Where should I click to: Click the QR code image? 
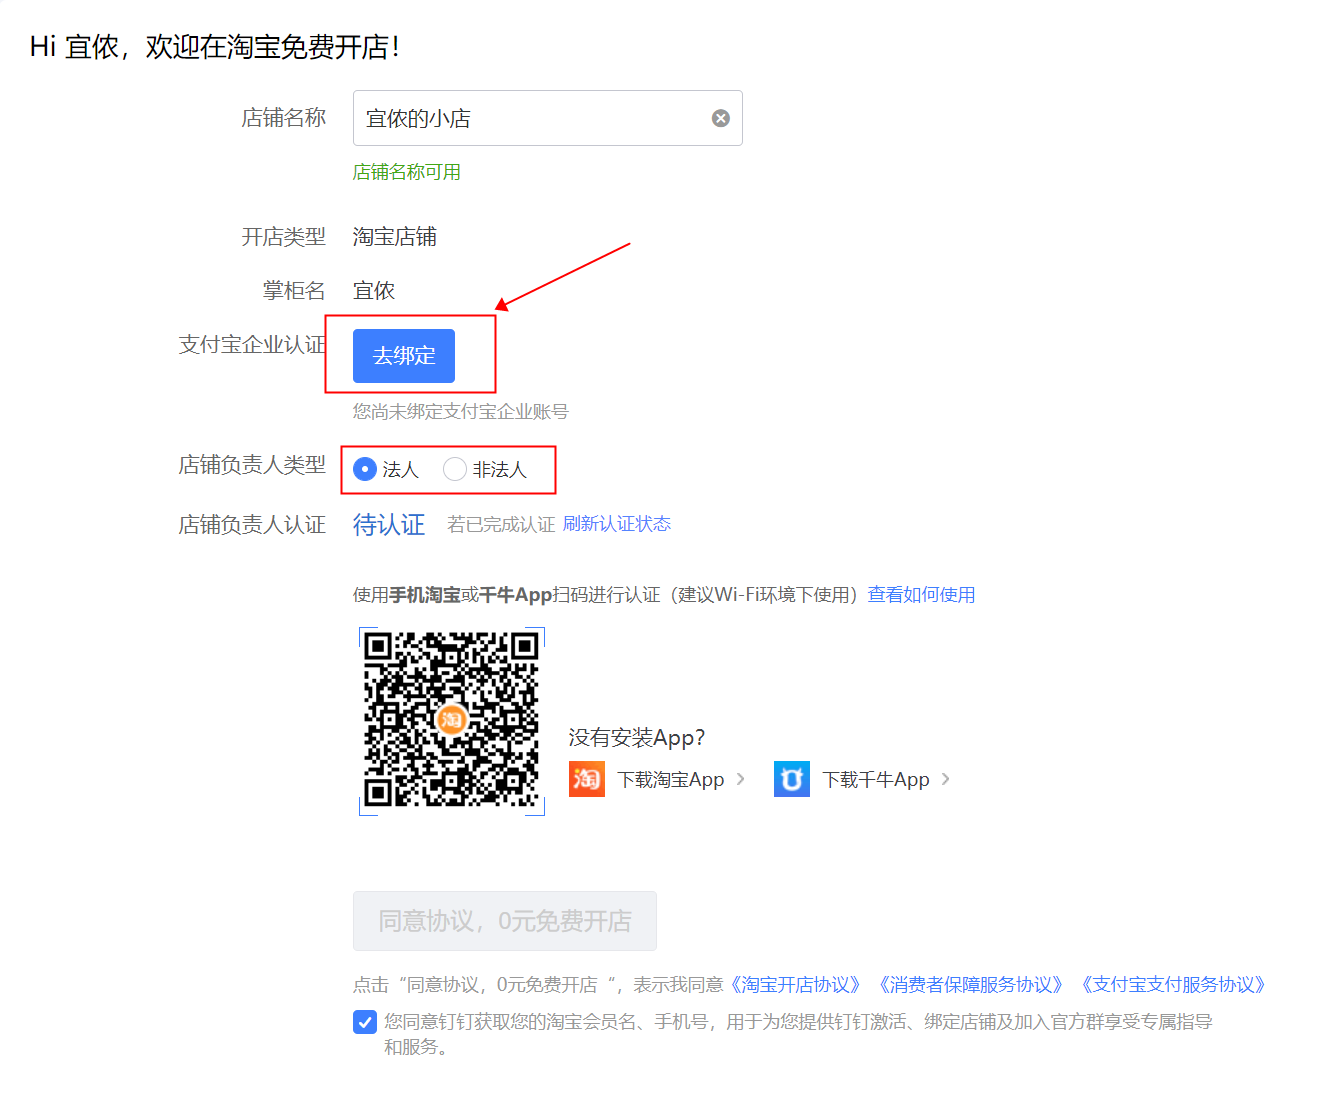451,720
